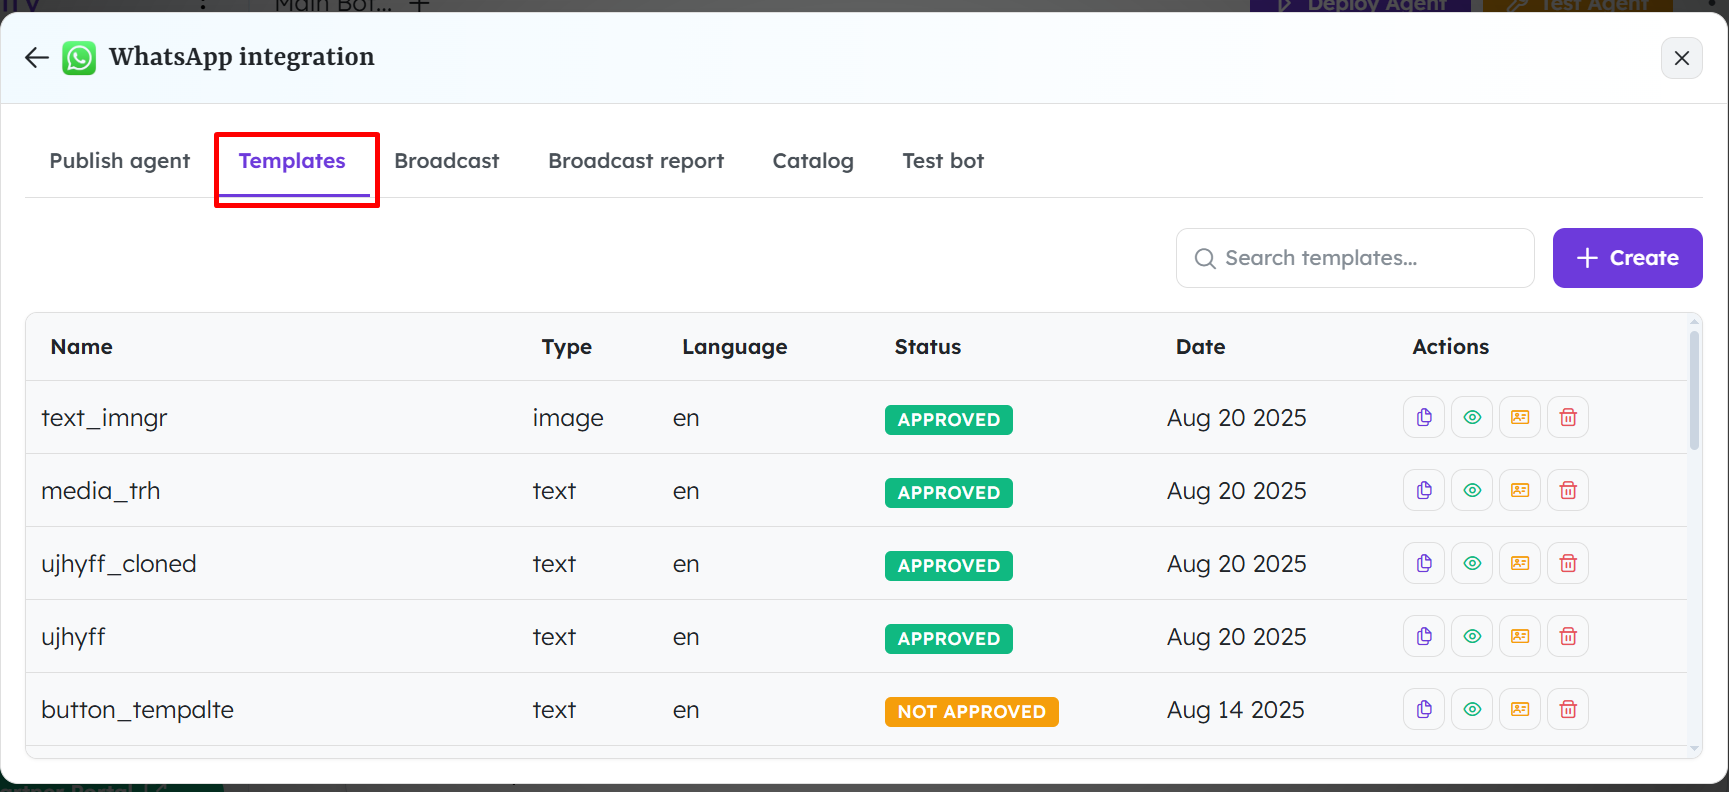Trash the ujhyff_cloned template
Screen dimensions: 1729x792
coord(1568,563)
